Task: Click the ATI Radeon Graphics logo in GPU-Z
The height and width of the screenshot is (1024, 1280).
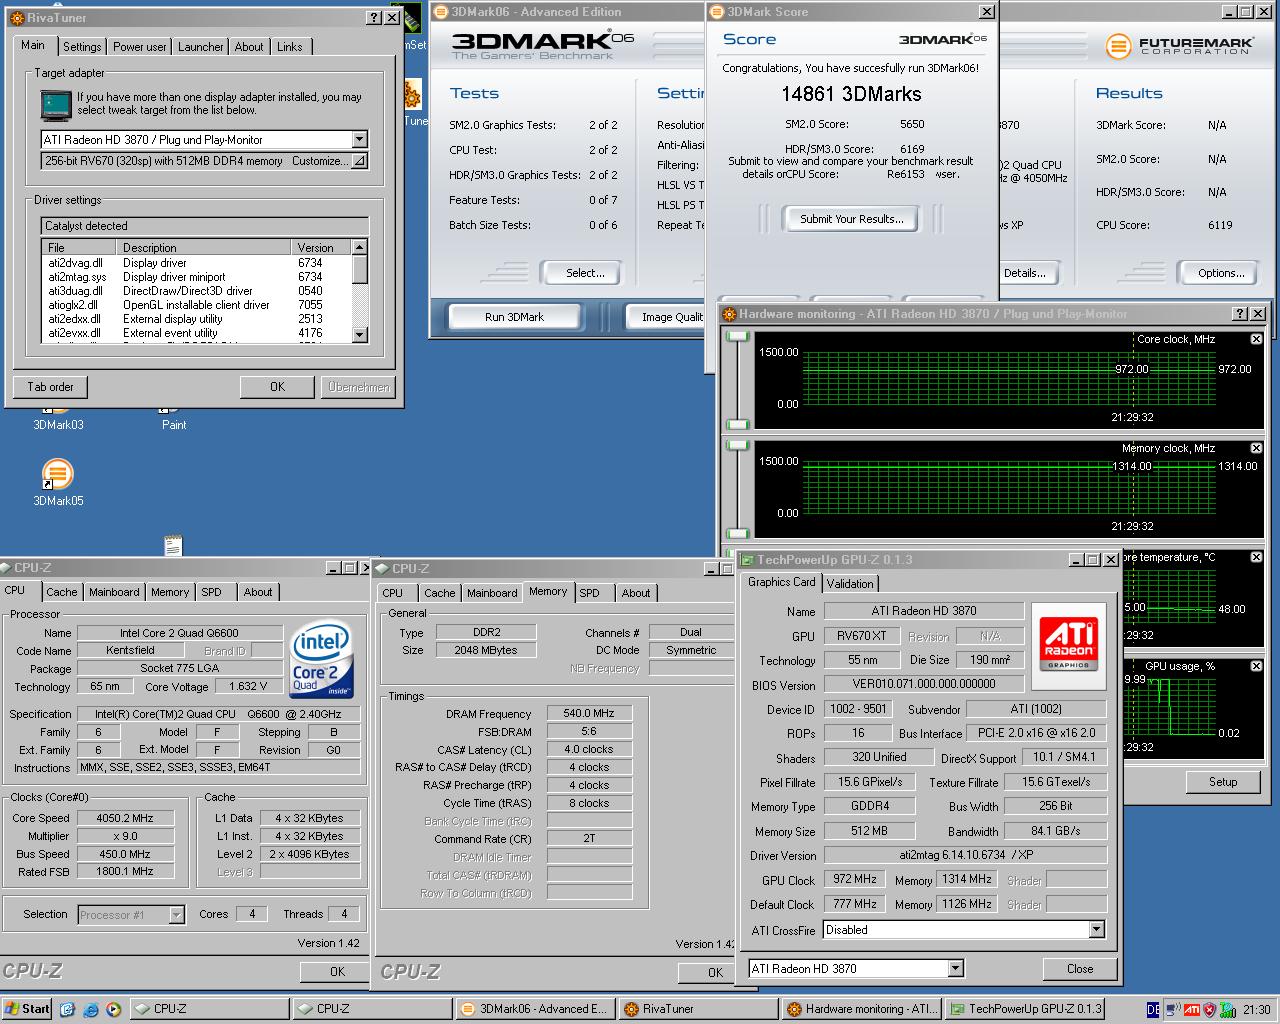Action: tap(1069, 646)
